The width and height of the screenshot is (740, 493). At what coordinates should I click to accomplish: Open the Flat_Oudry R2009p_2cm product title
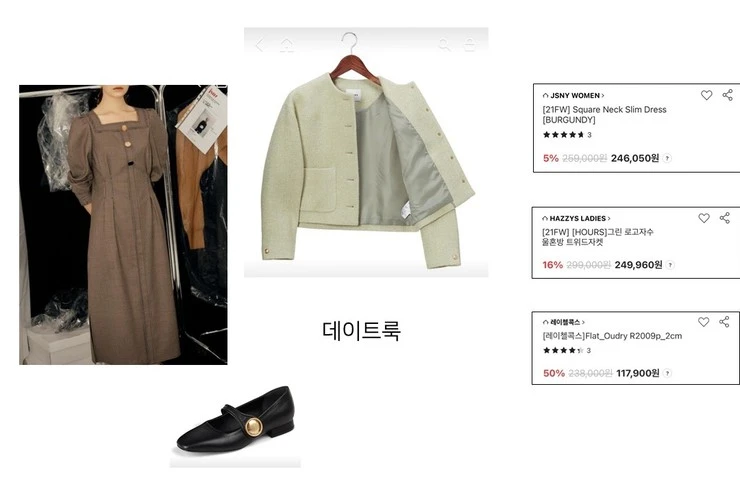tap(612, 336)
